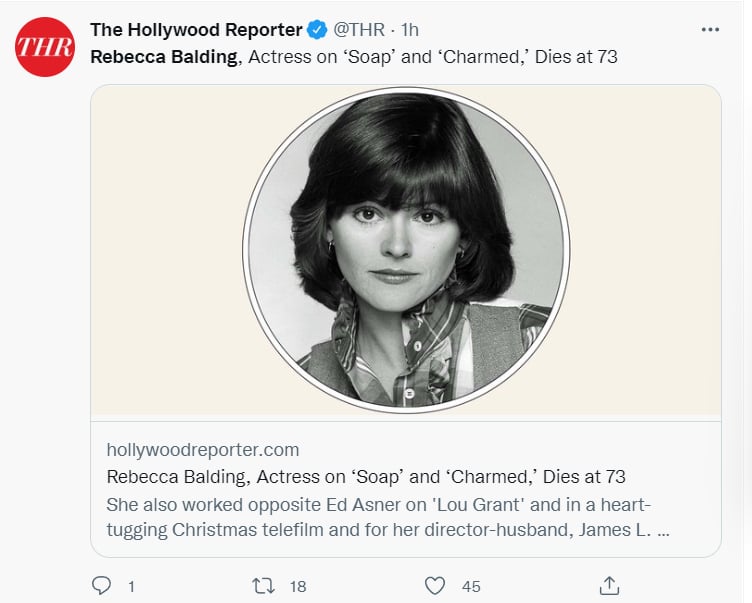752x603 pixels.
Task: Open the share tweet upload icon
Action: [x=609, y=585]
